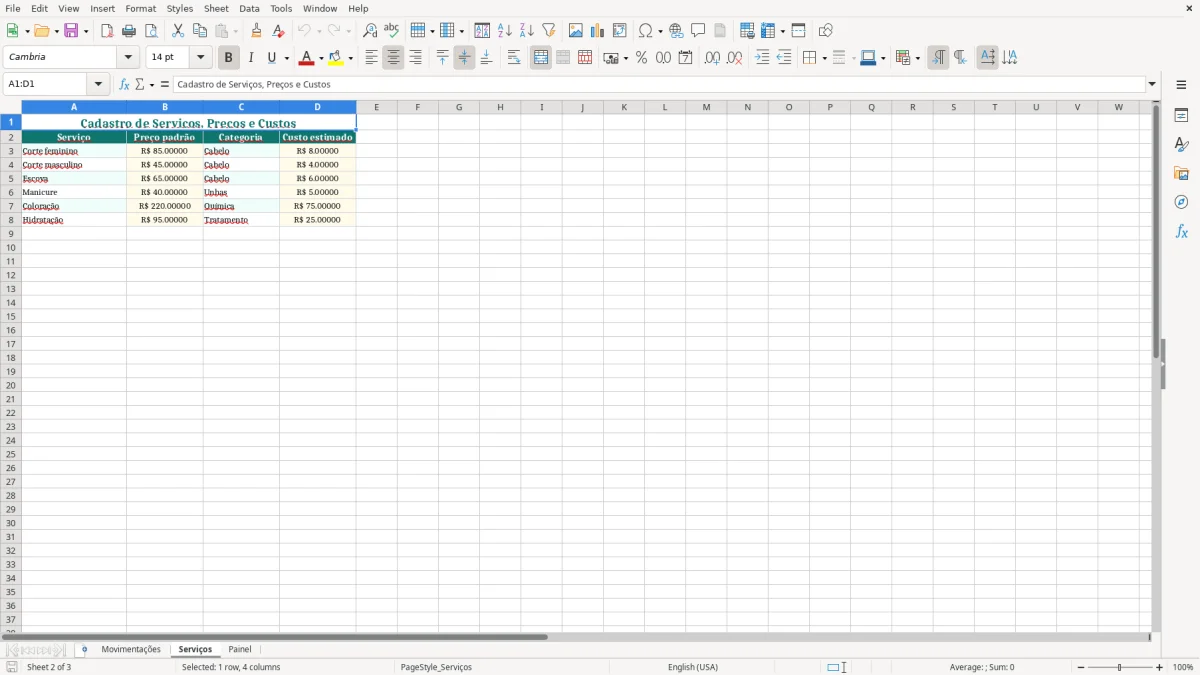The height and width of the screenshot is (675, 1200).
Task: Click the Print icon
Action: point(129,31)
